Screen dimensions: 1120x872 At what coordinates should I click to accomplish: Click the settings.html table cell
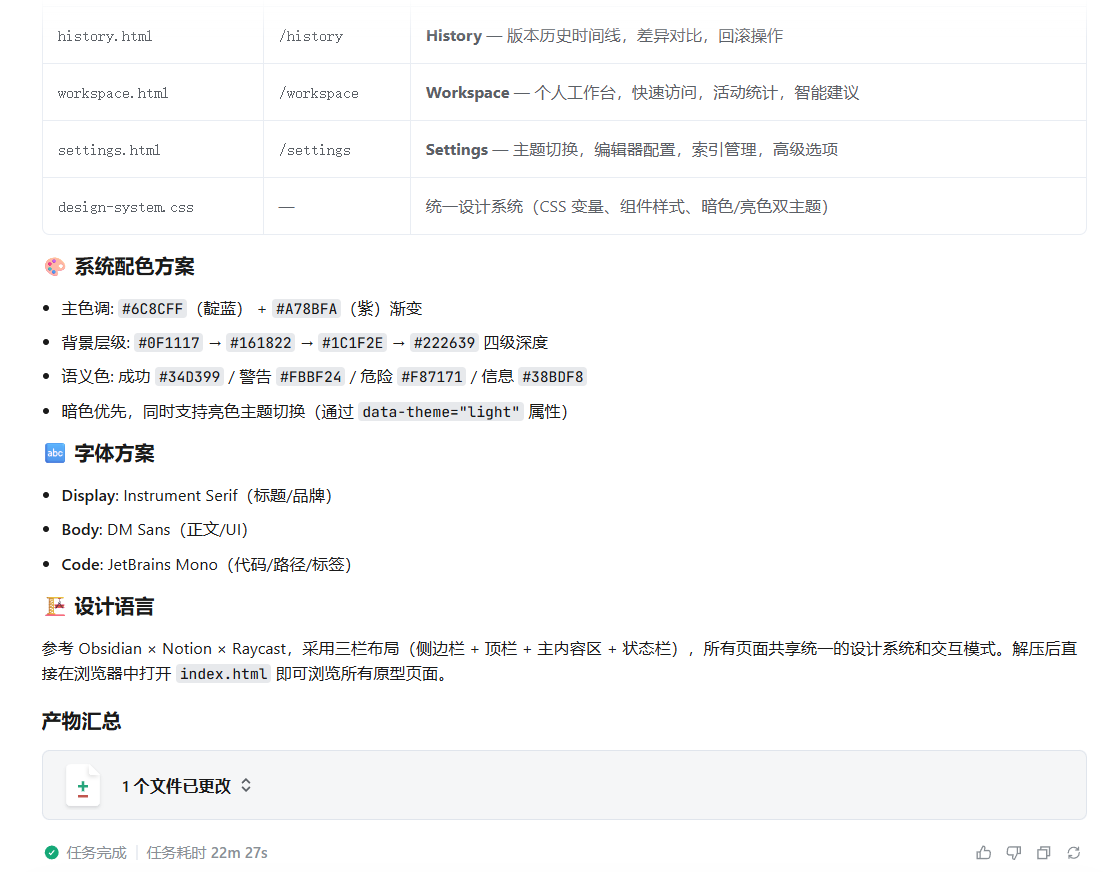pos(109,150)
